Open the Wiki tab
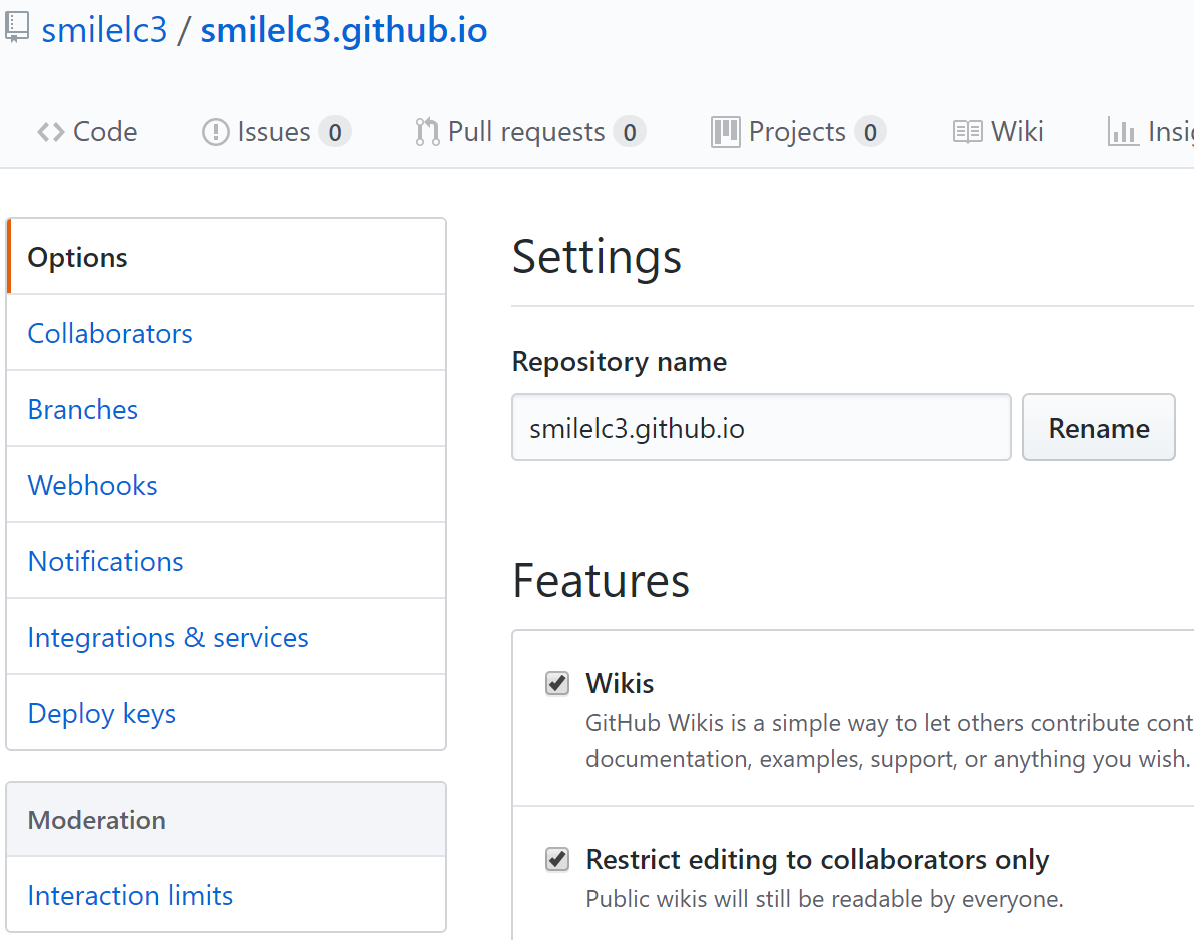The image size is (1194, 940). 998,132
